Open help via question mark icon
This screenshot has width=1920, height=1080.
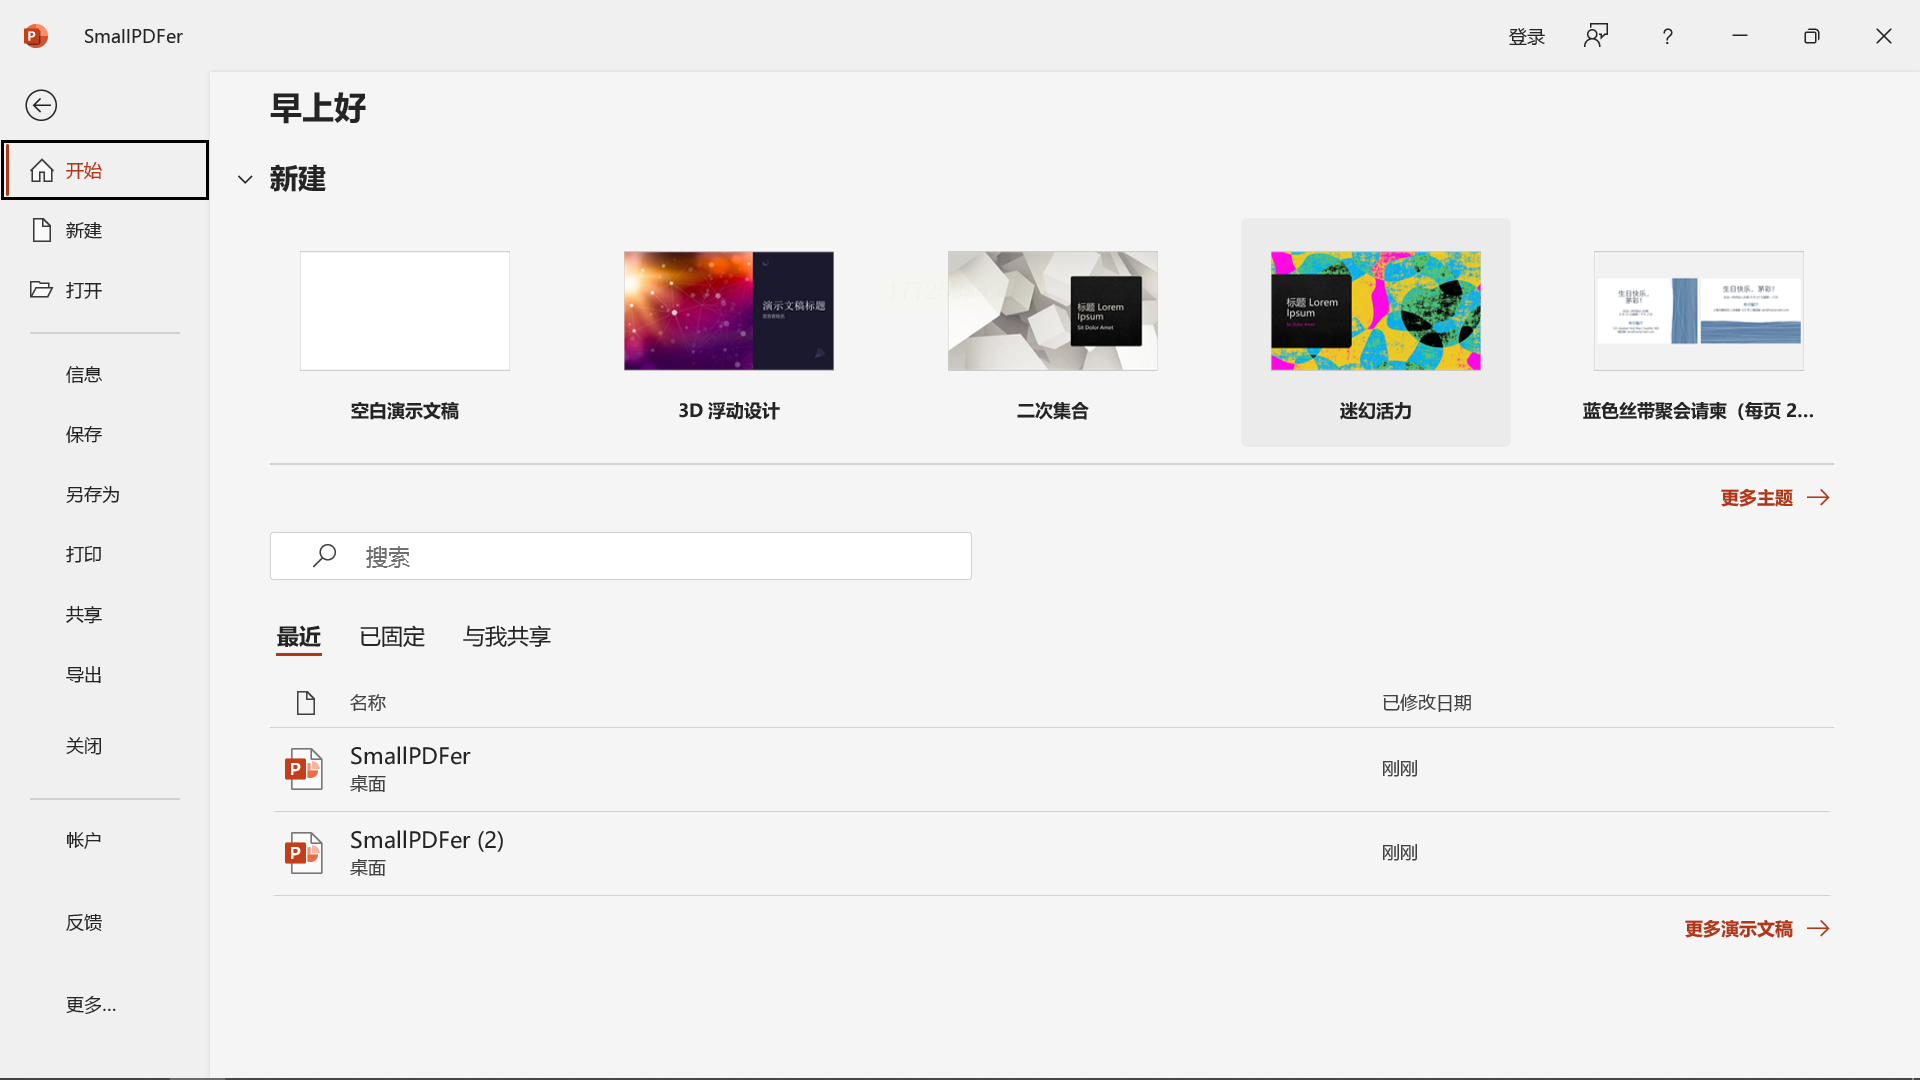tap(1667, 36)
